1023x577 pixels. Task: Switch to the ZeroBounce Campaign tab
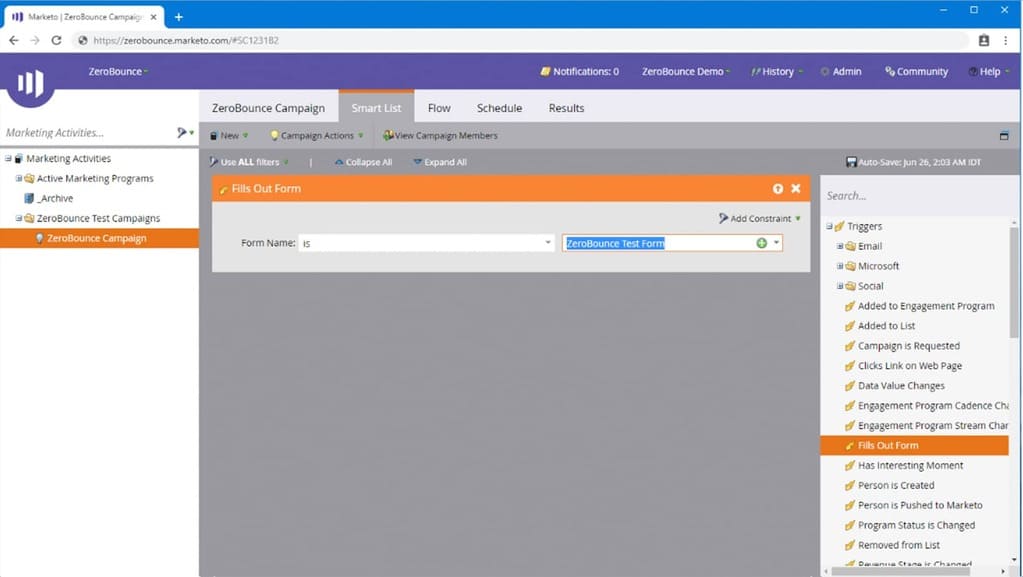[x=268, y=108]
